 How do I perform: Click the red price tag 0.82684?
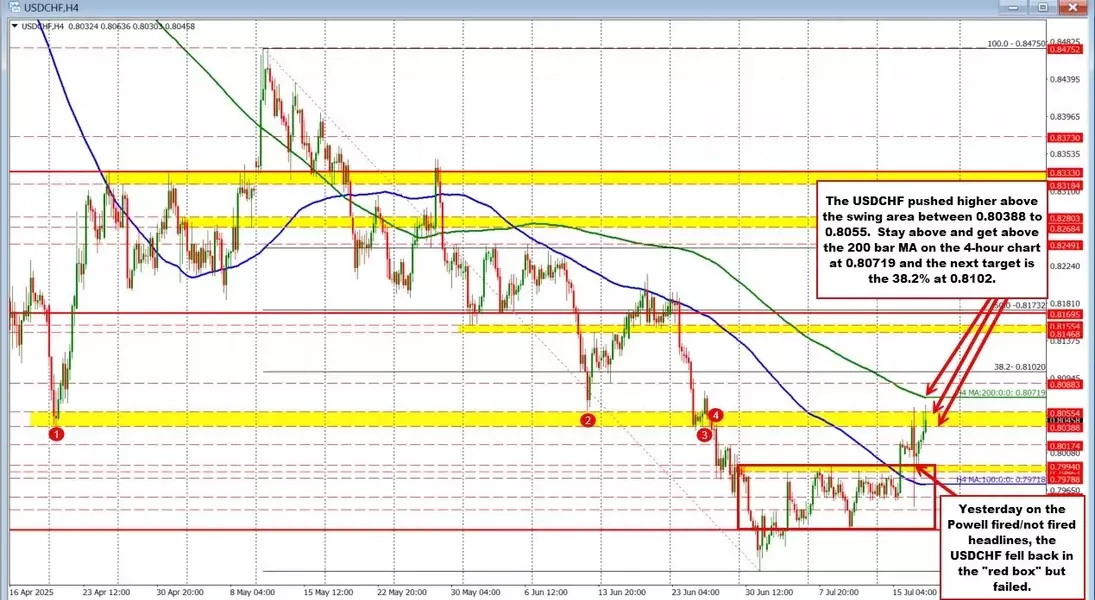coord(1064,228)
